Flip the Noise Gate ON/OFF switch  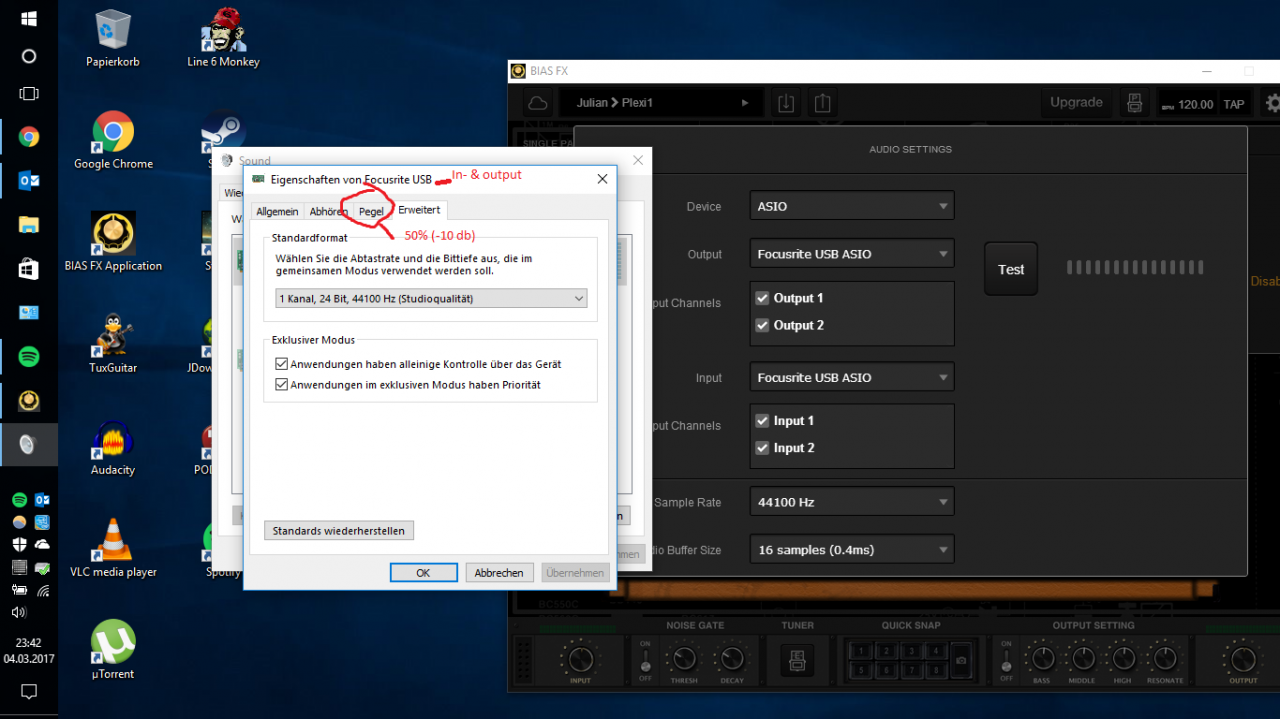pyautogui.click(x=646, y=661)
